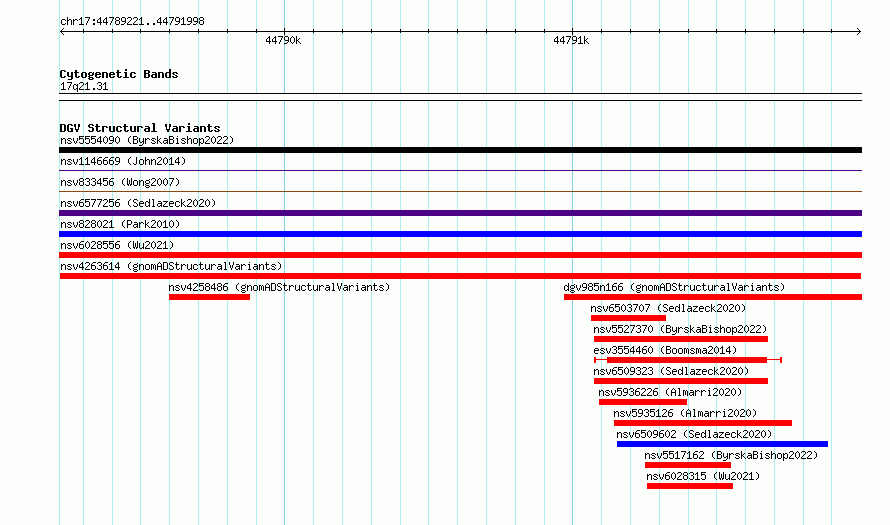
Task: Open the esv3554460 (Boomsma2014) label
Action: click(x=665, y=350)
